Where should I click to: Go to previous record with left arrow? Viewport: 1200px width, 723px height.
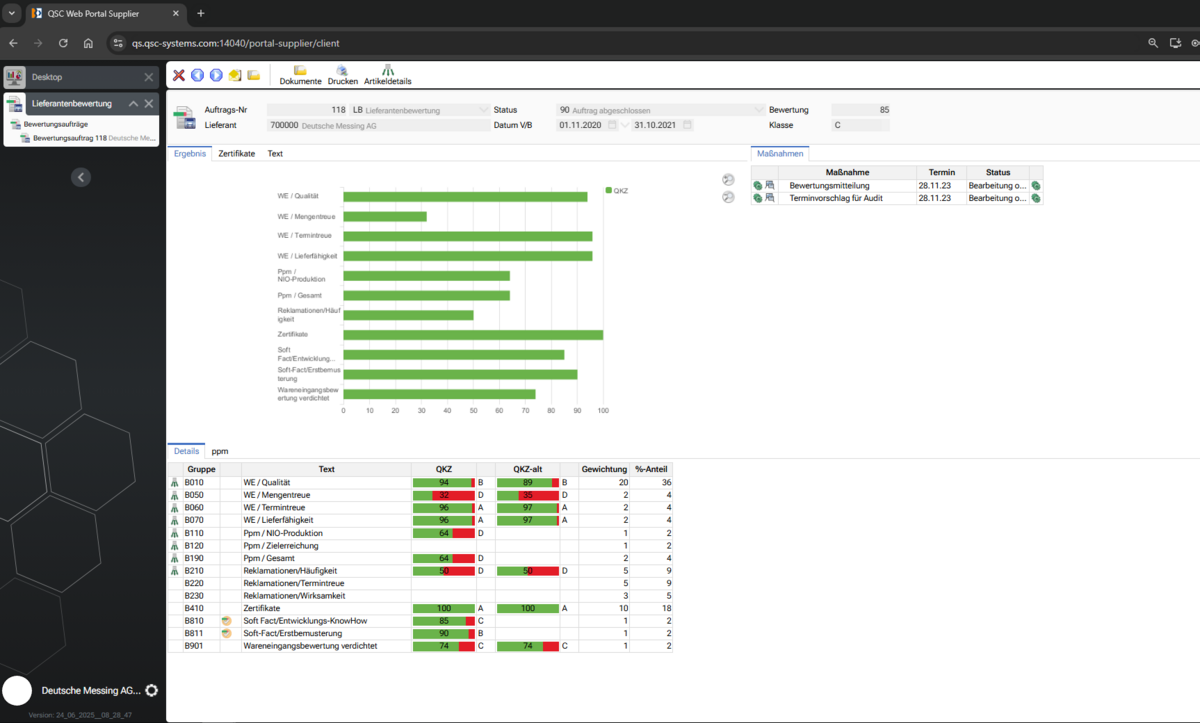(197, 75)
